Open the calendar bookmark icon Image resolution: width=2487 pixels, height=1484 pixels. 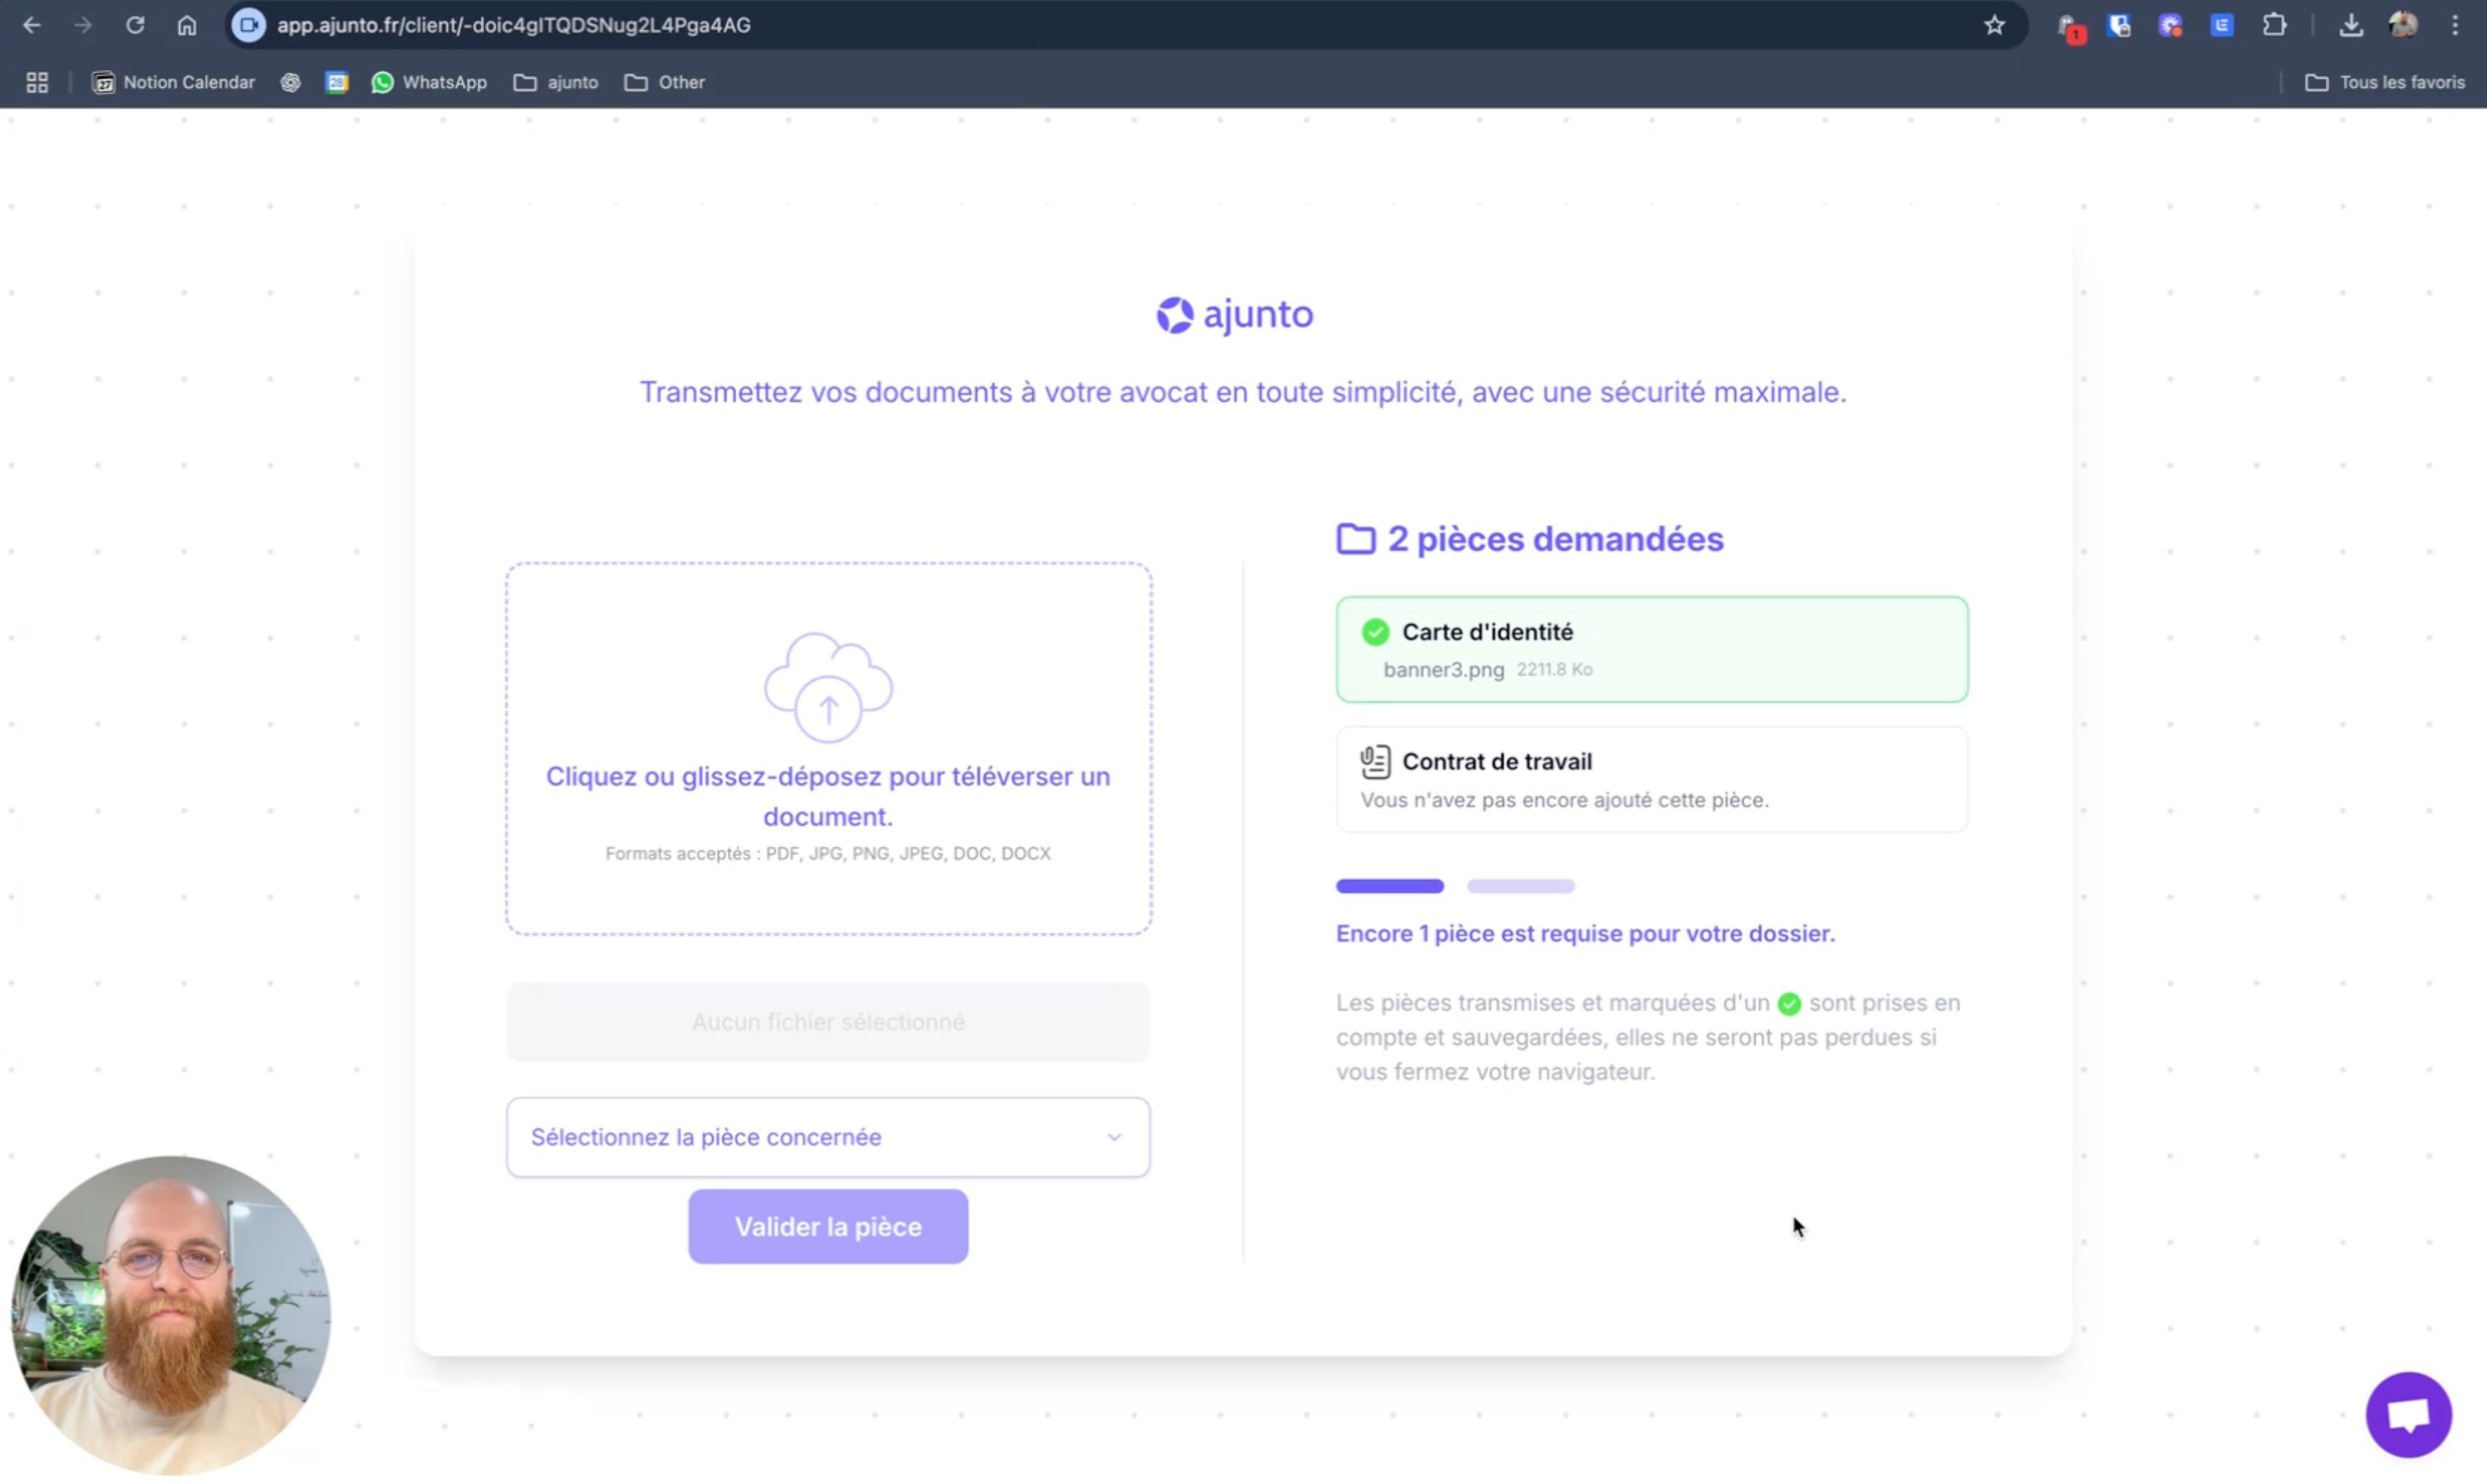tap(337, 82)
